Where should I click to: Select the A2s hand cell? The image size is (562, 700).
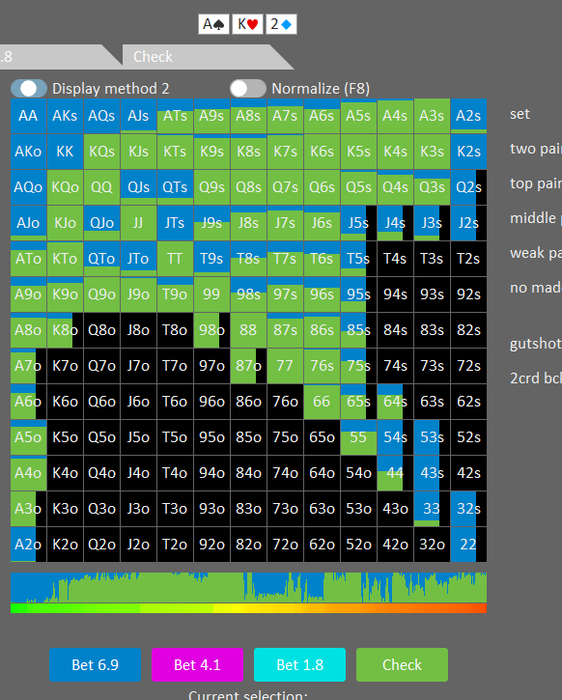pos(469,116)
